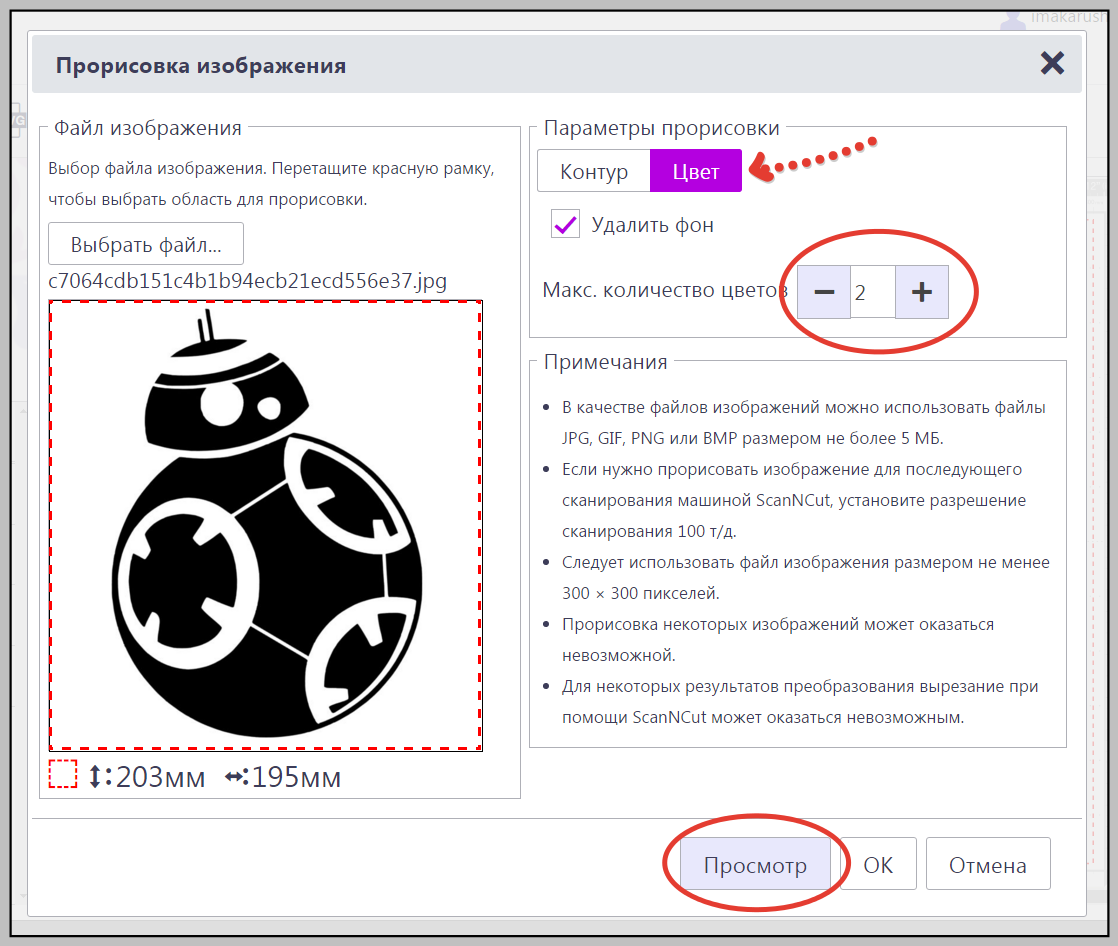Switch to the Контур tracing mode

coord(594,170)
